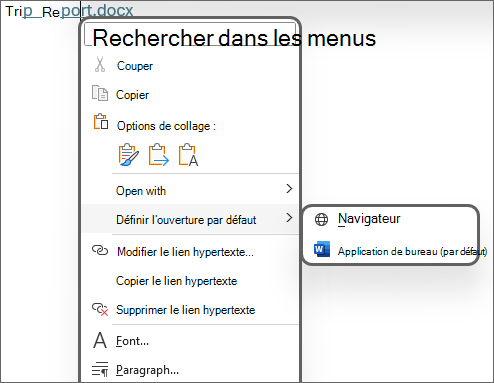Open the Paragraph... dialog entry
Viewport: 494px width, 383px height.
[190, 370]
